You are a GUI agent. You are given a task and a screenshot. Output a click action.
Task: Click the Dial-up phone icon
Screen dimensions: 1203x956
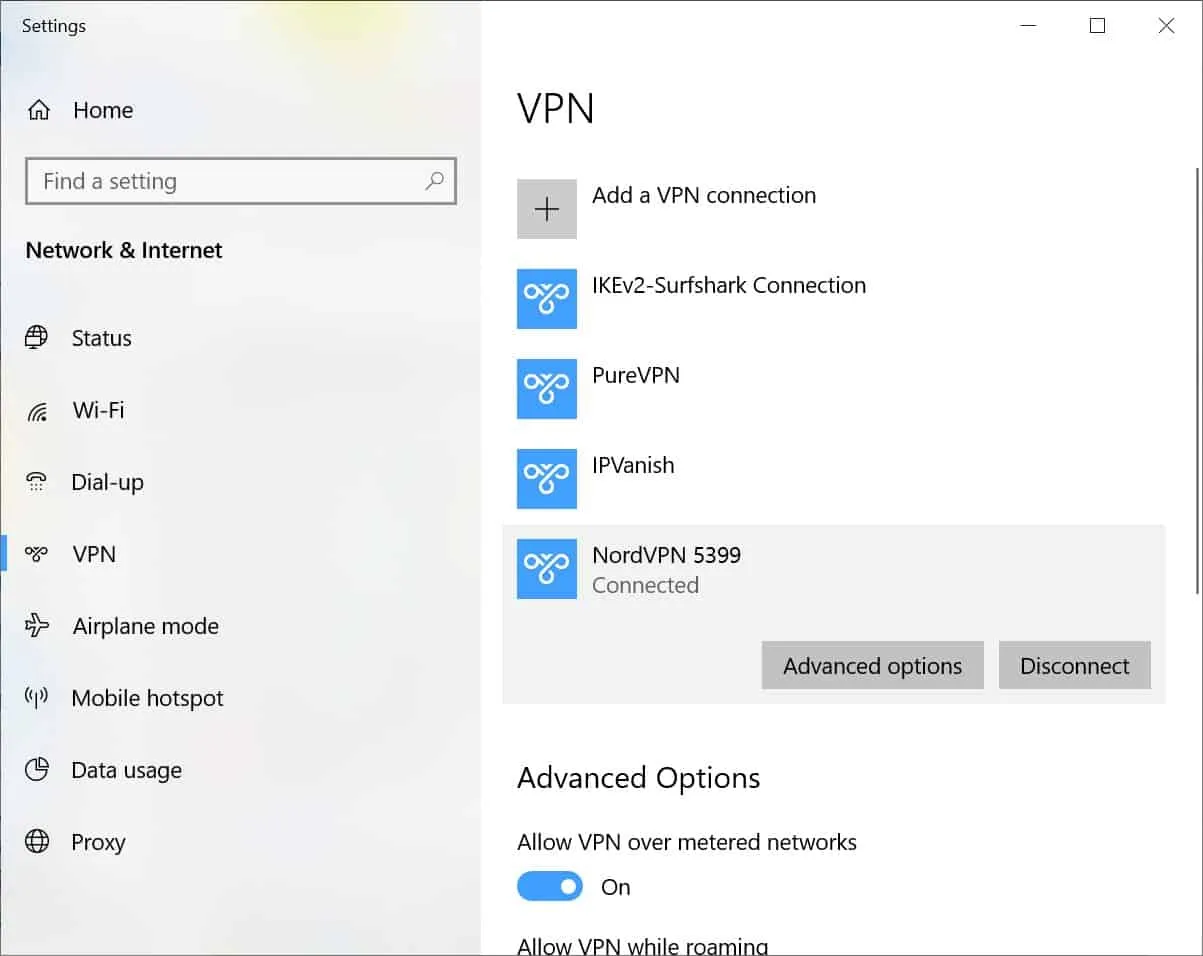click(x=36, y=482)
